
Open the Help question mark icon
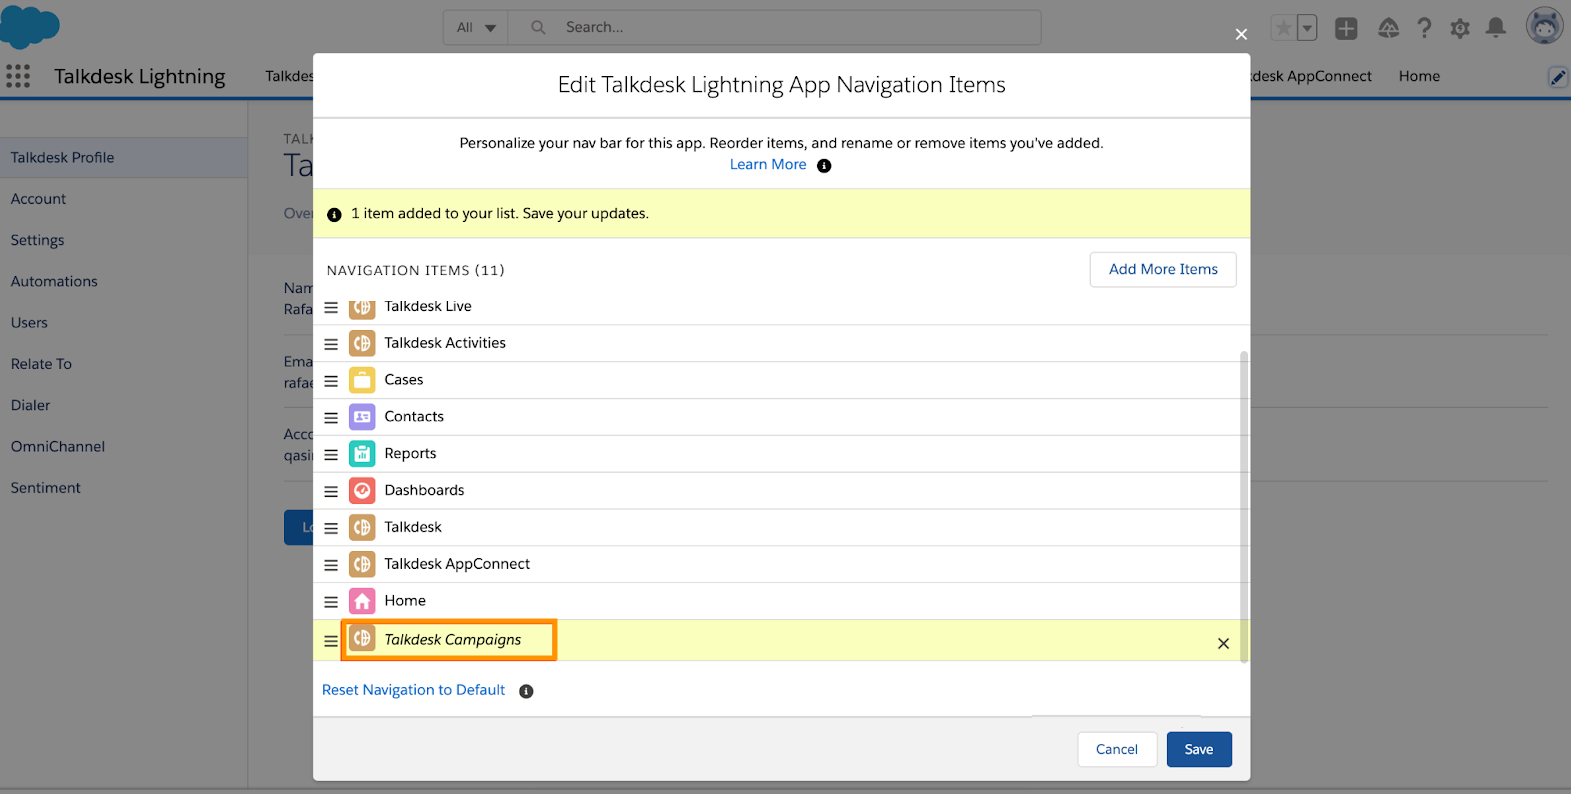[1424, 28]
